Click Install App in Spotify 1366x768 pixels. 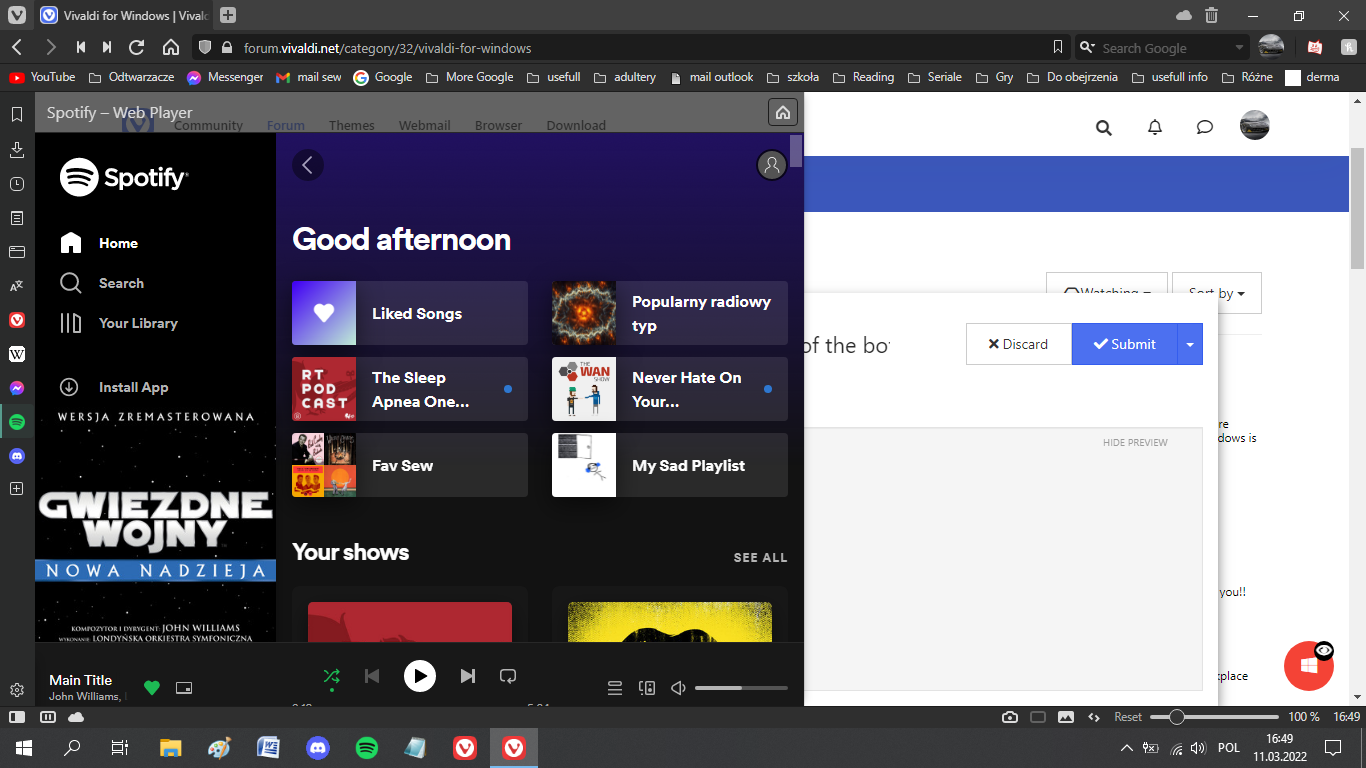click(114, 387)
